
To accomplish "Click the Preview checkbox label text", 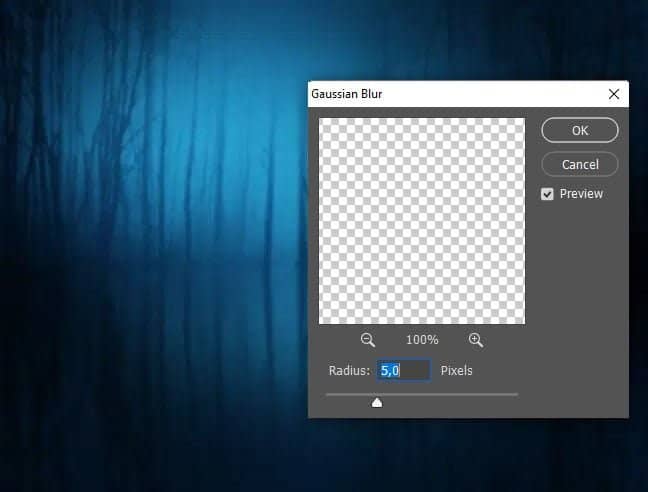I will click(581, 194).
